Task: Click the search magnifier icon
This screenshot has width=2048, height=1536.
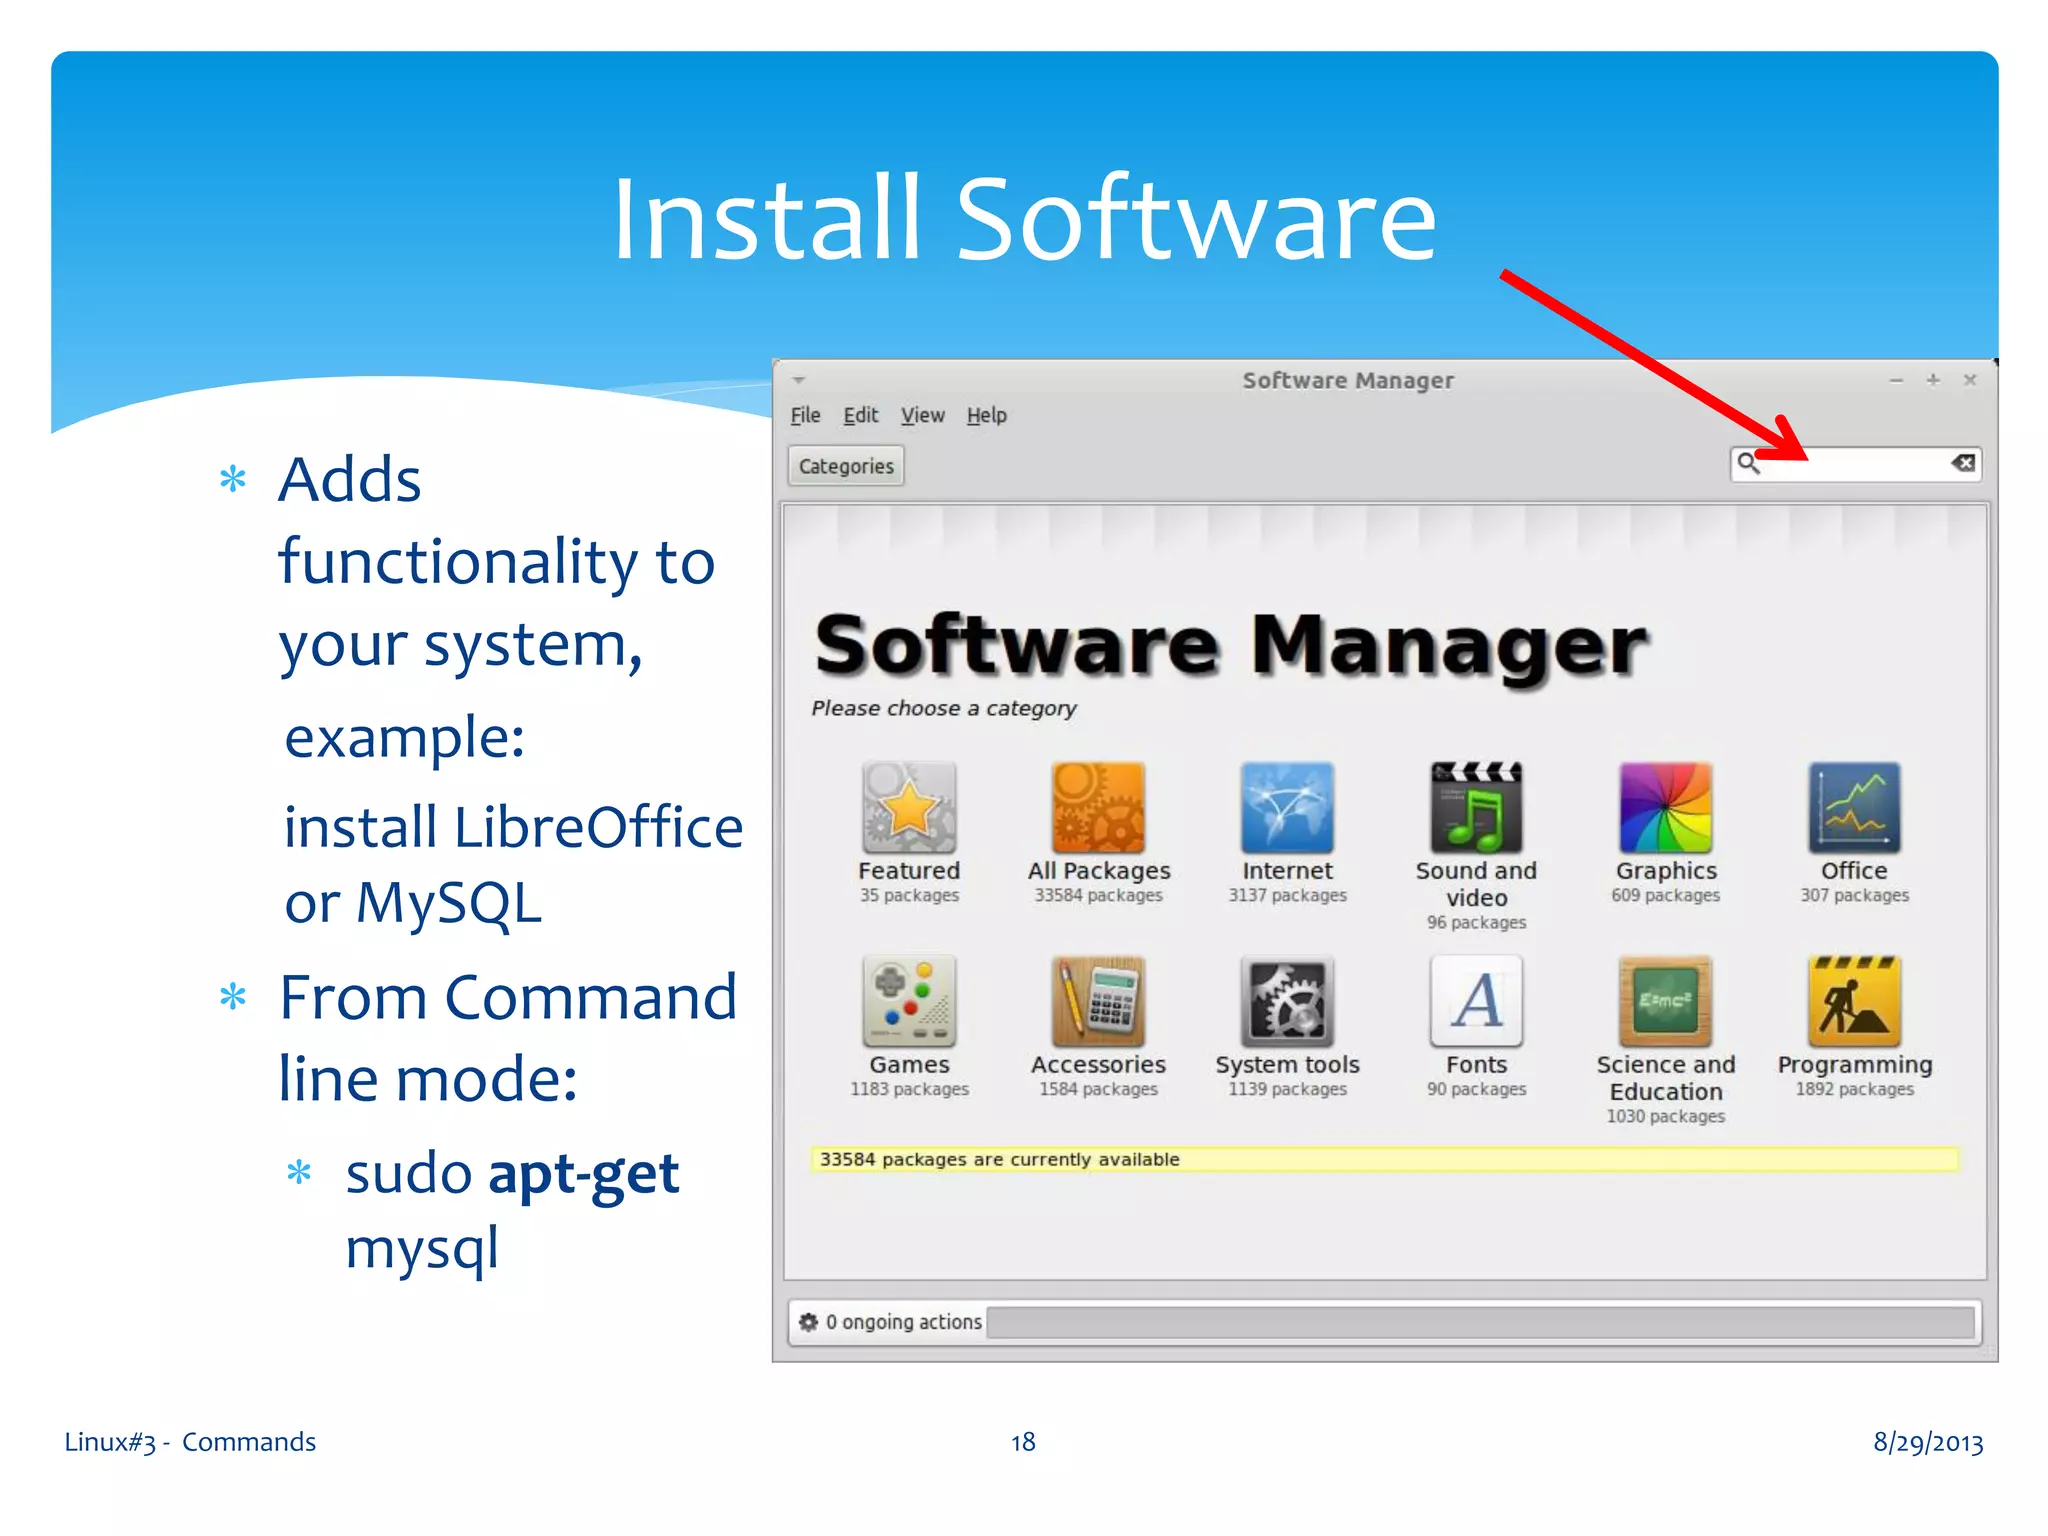Action: coord(1748,463)
